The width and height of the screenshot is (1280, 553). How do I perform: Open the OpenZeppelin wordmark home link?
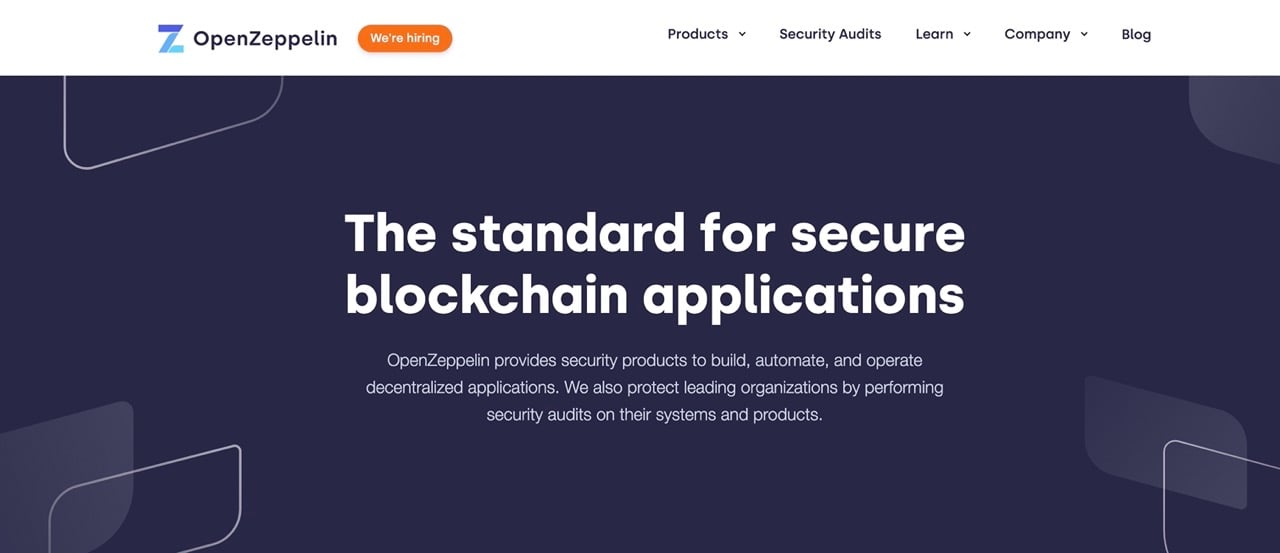265,39
